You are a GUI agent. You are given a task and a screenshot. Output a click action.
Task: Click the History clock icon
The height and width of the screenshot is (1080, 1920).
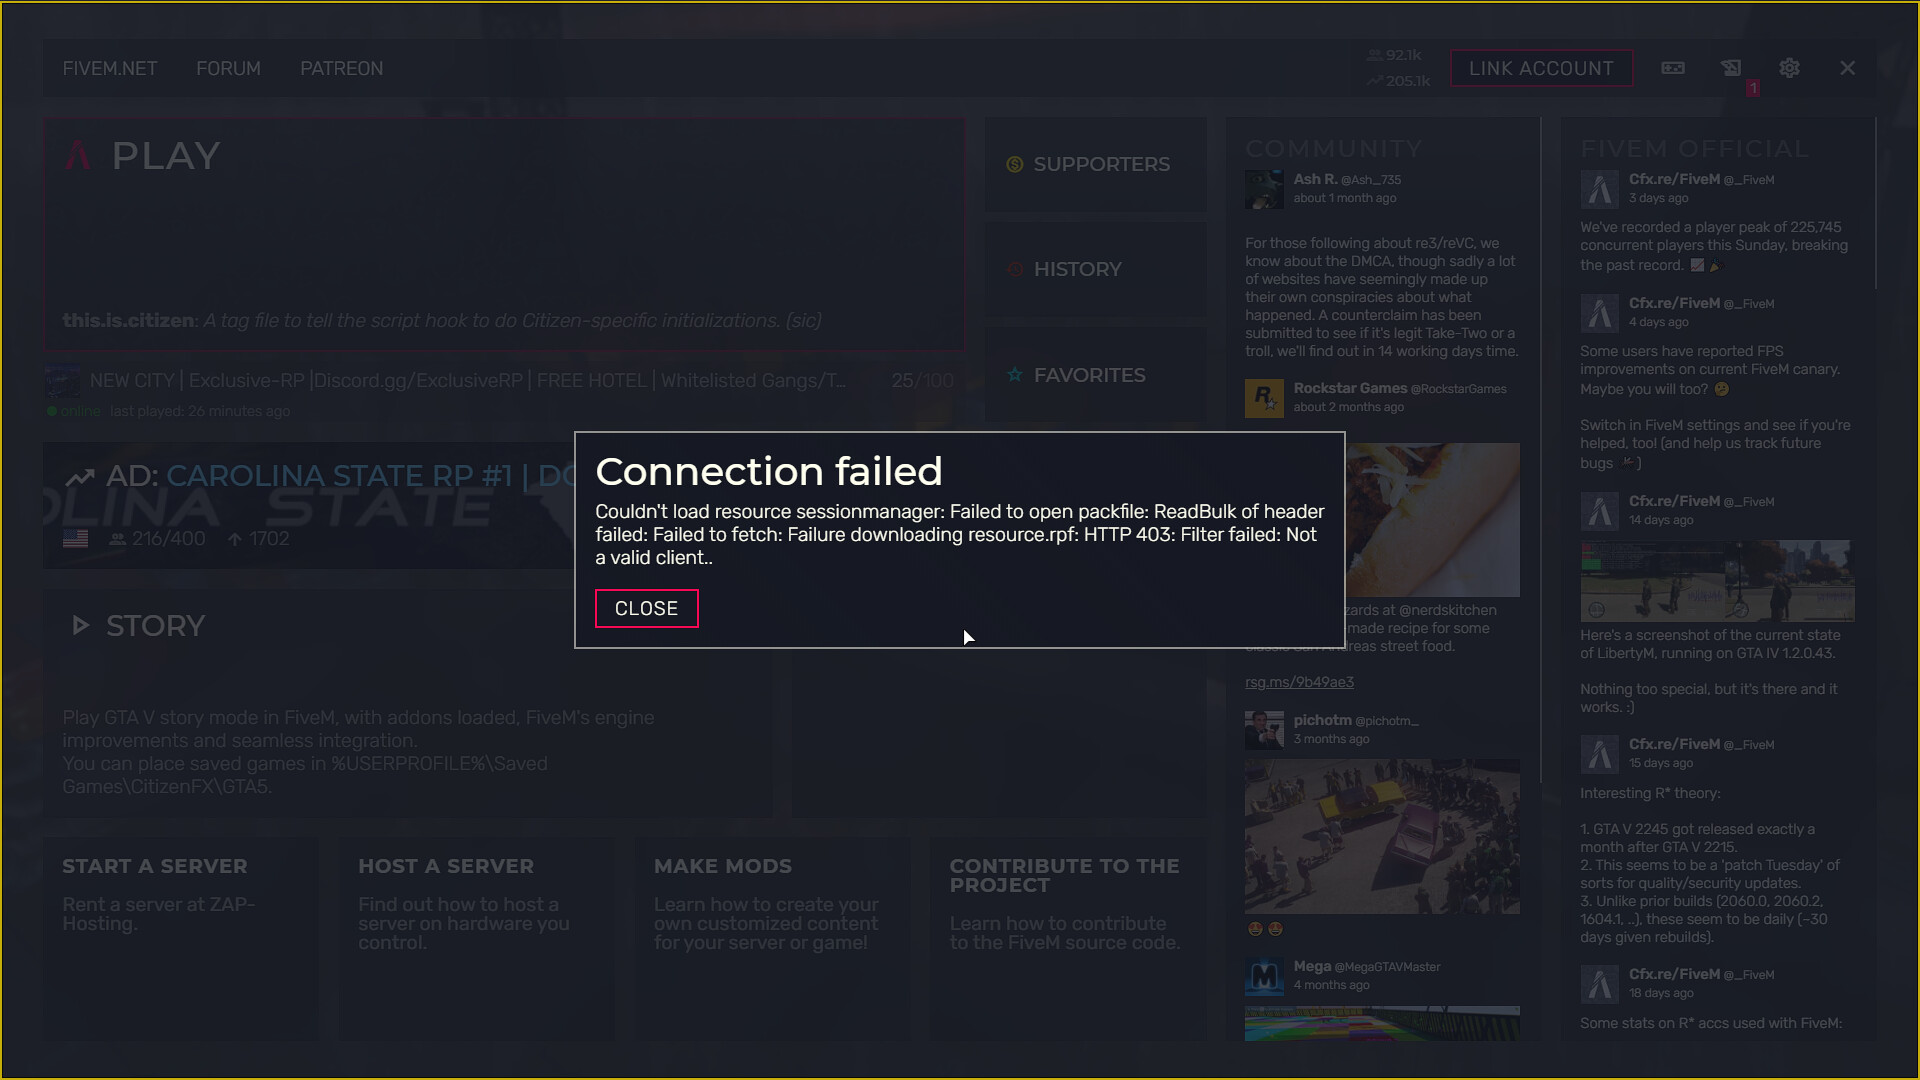1015,269
